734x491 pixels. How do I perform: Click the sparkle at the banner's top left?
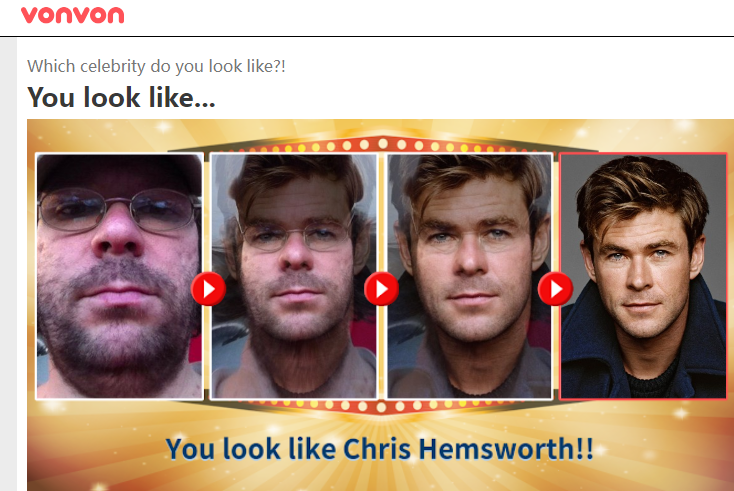[164, 127]
